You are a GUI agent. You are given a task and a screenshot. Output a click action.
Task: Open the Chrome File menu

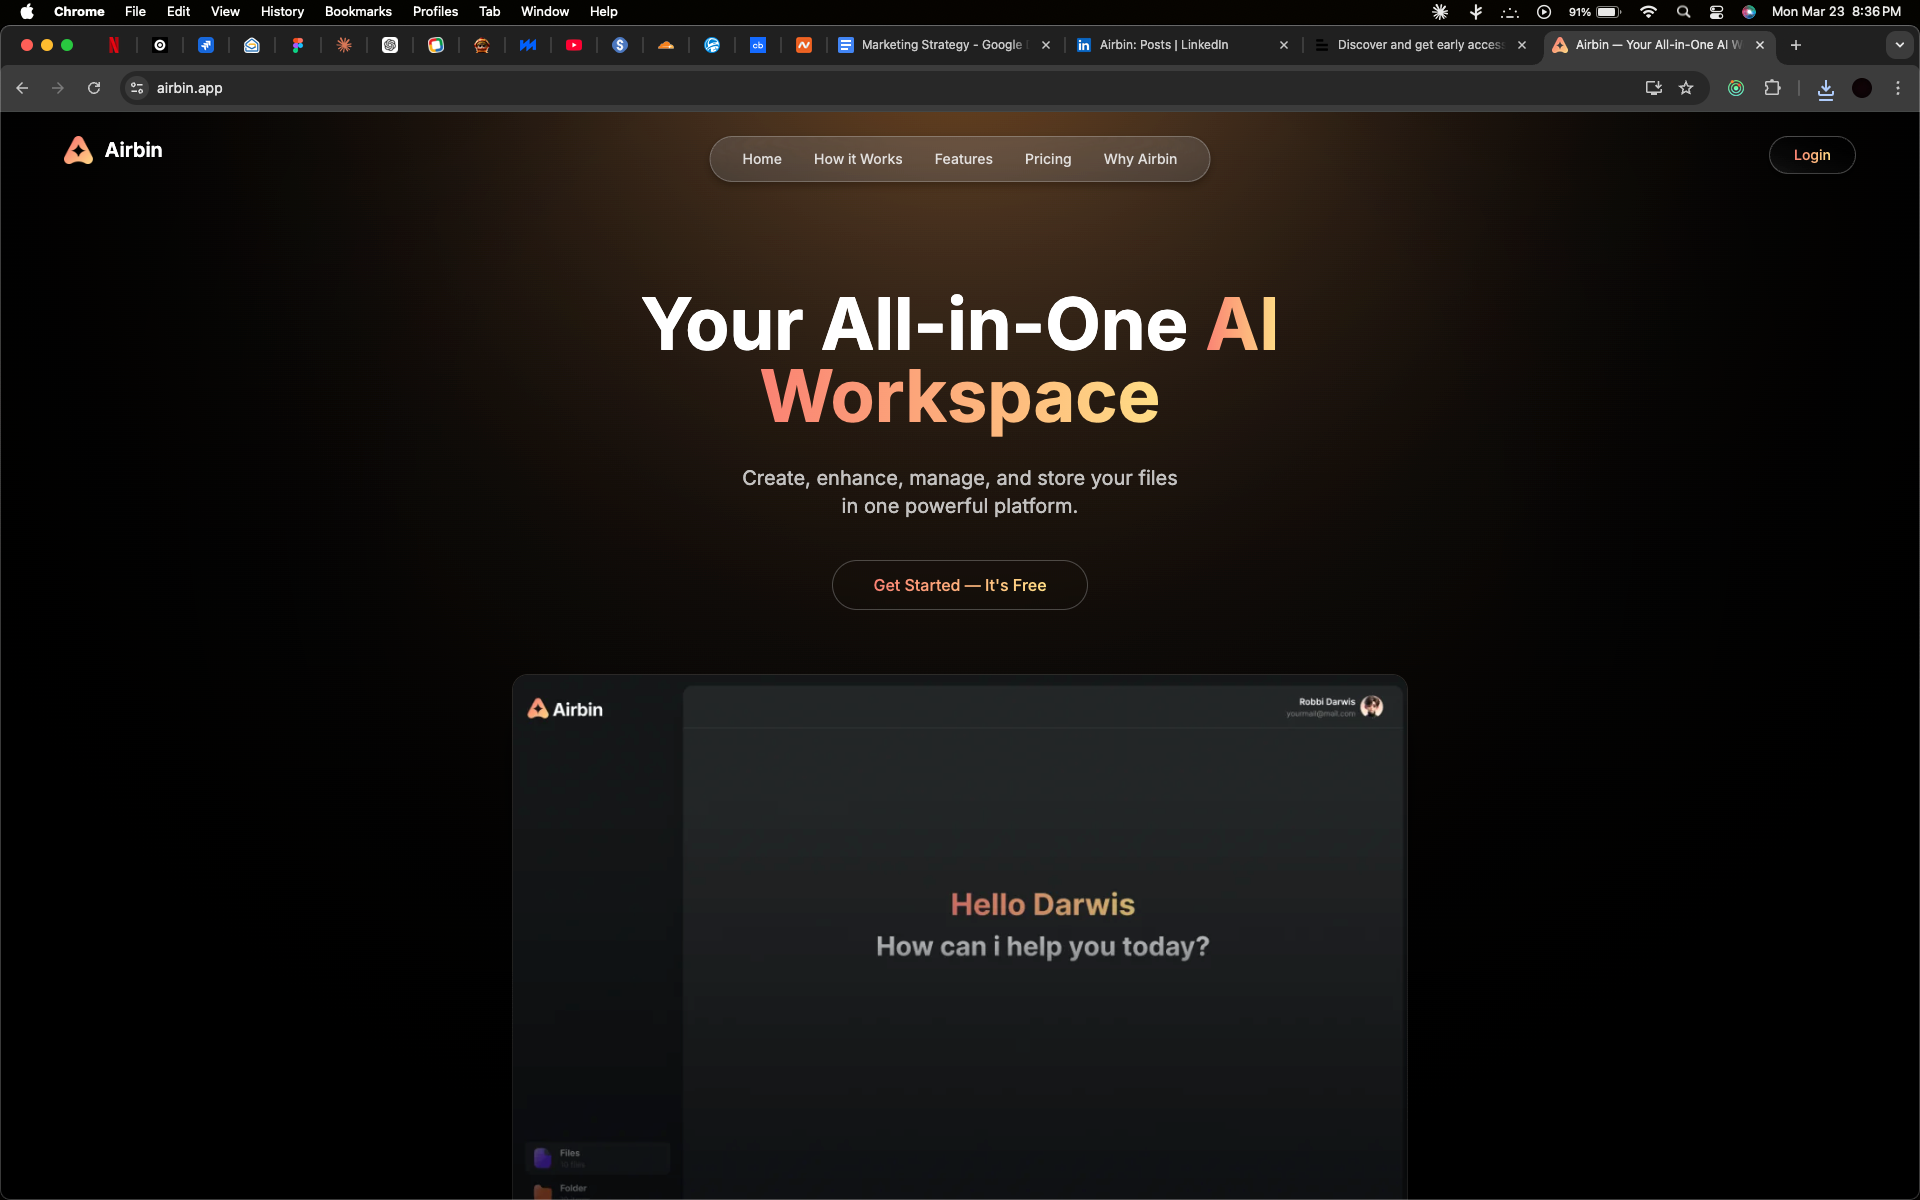(135, 12)
